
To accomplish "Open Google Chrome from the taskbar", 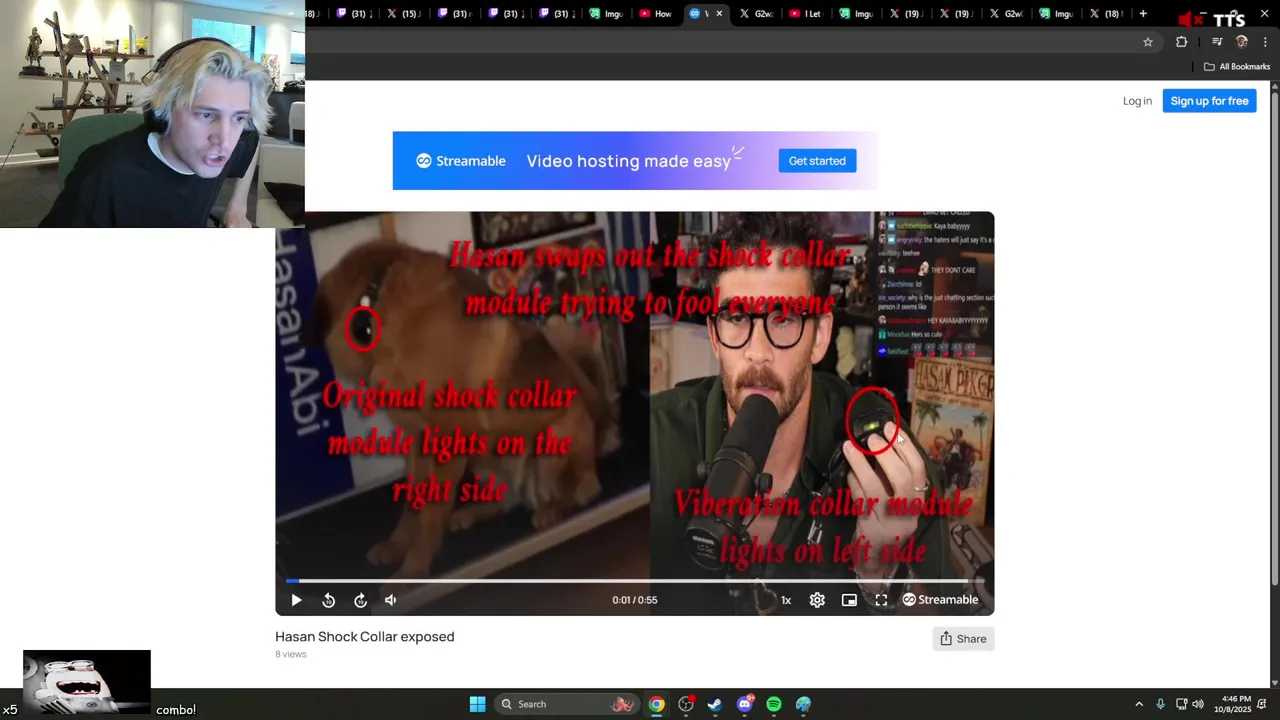I will (656, 704).
